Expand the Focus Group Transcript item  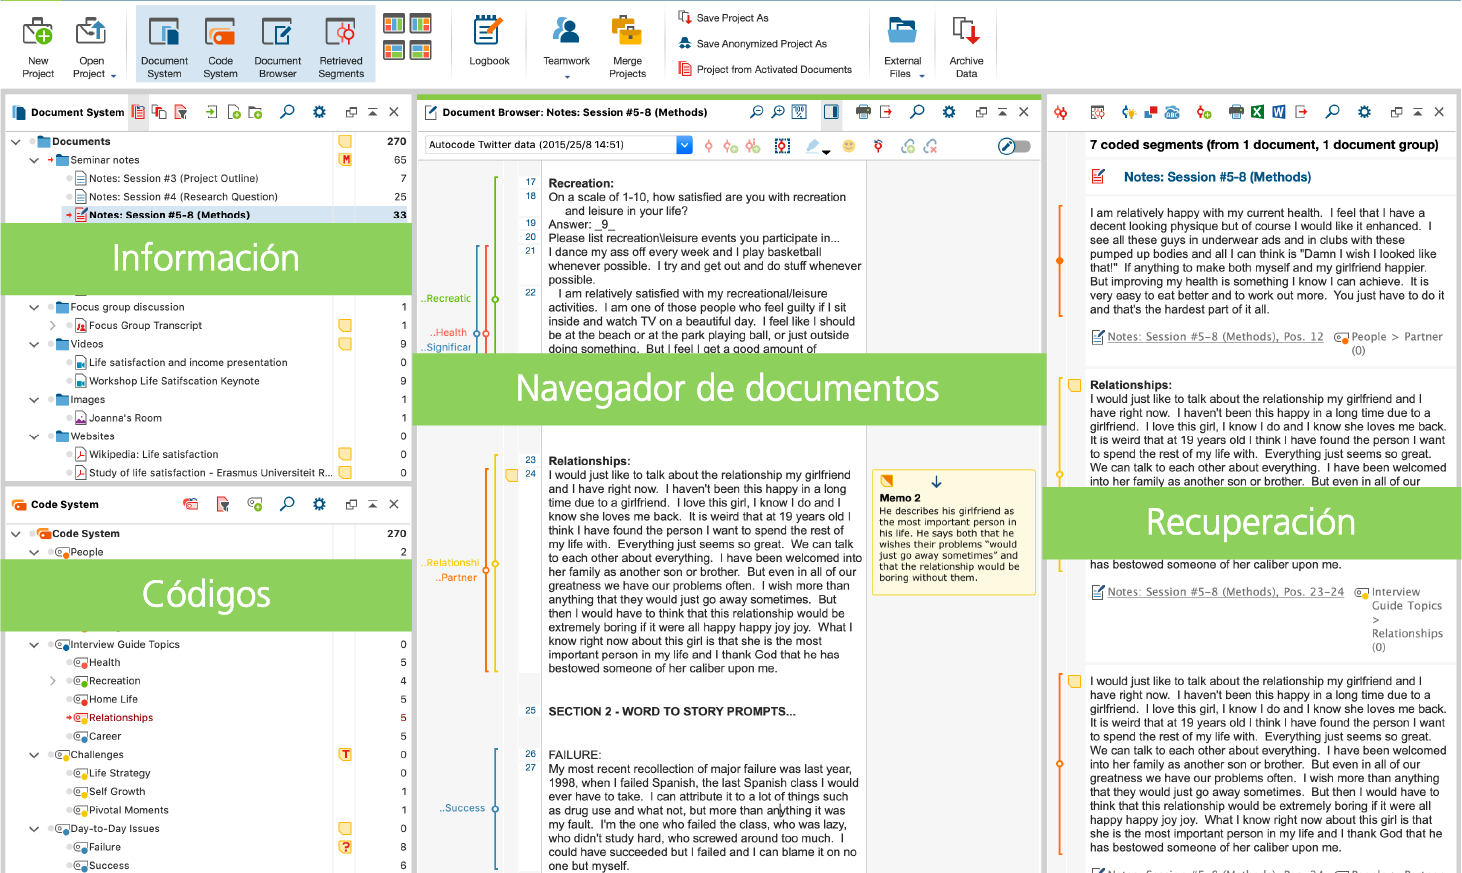tap(53, 326)
